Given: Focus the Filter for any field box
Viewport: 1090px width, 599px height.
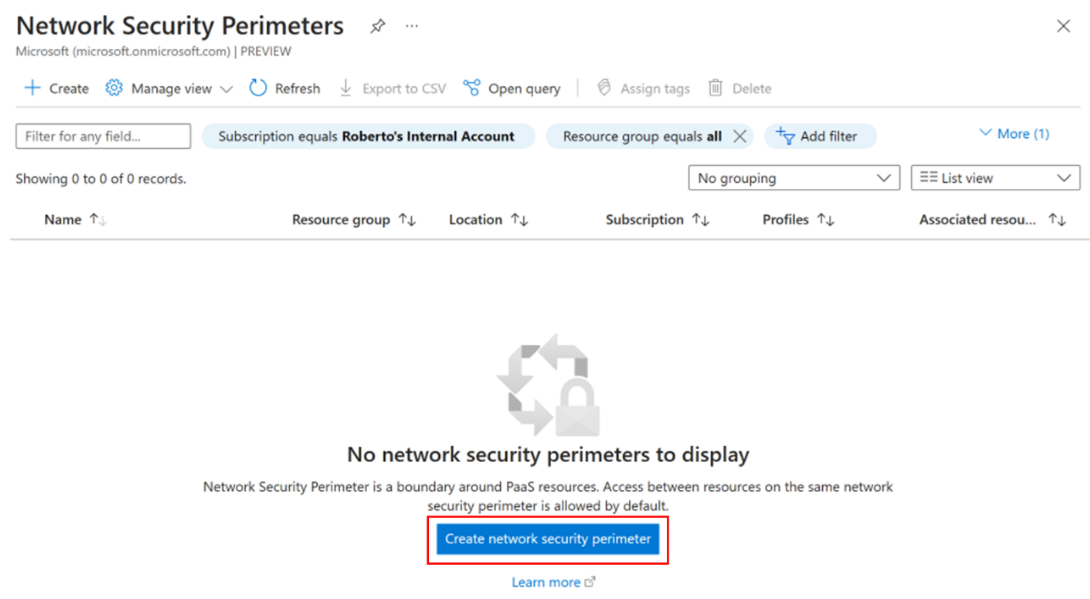Looking at the screenshot, I should (x=103, y=136).
